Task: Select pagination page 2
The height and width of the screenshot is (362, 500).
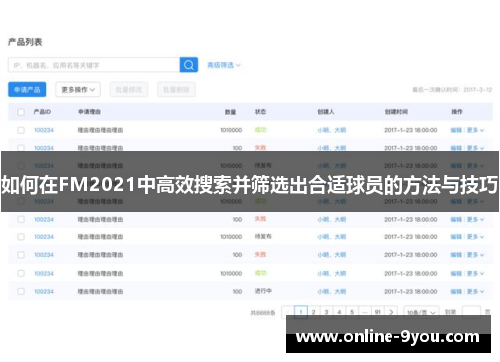Action: pos(313,312)
